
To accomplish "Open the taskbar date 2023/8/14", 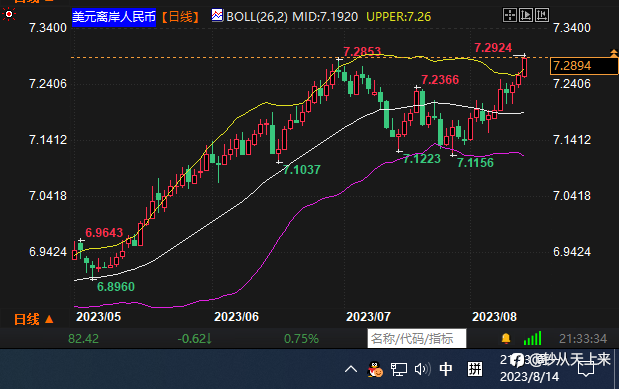I will click(529, 377).
